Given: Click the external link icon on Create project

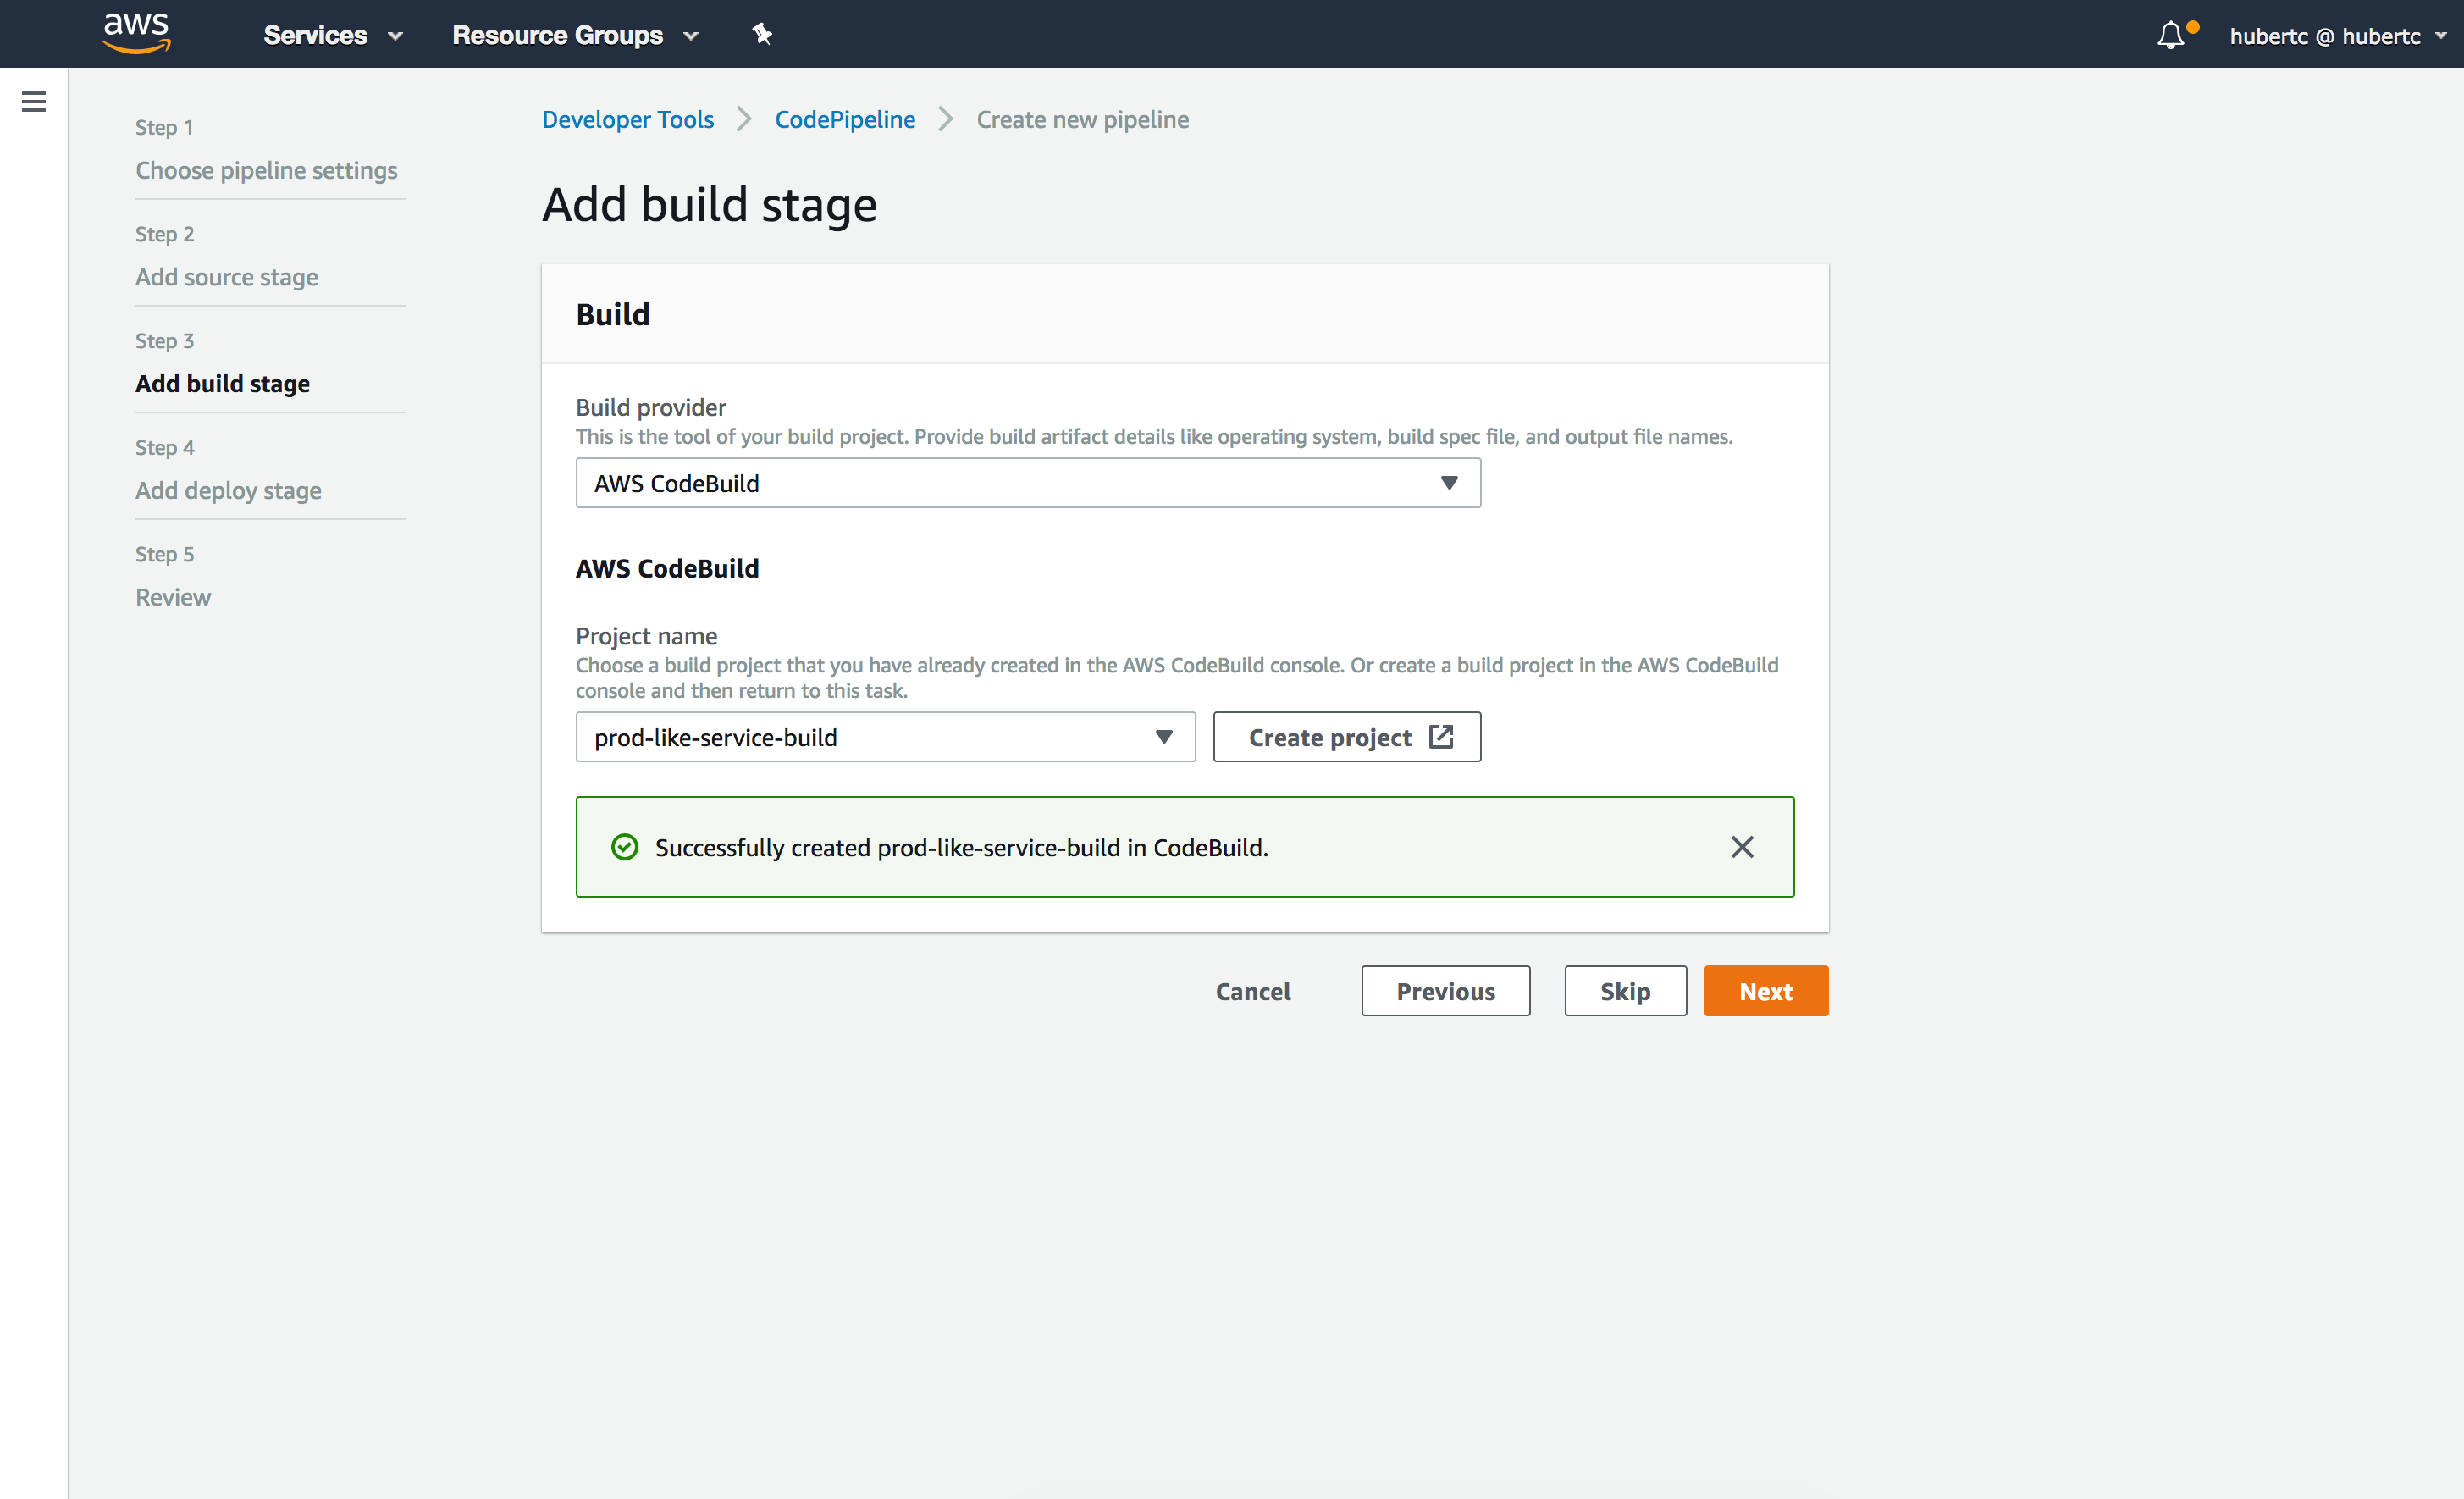Looking at the screenshot, I should click(x=1441, y=737).
